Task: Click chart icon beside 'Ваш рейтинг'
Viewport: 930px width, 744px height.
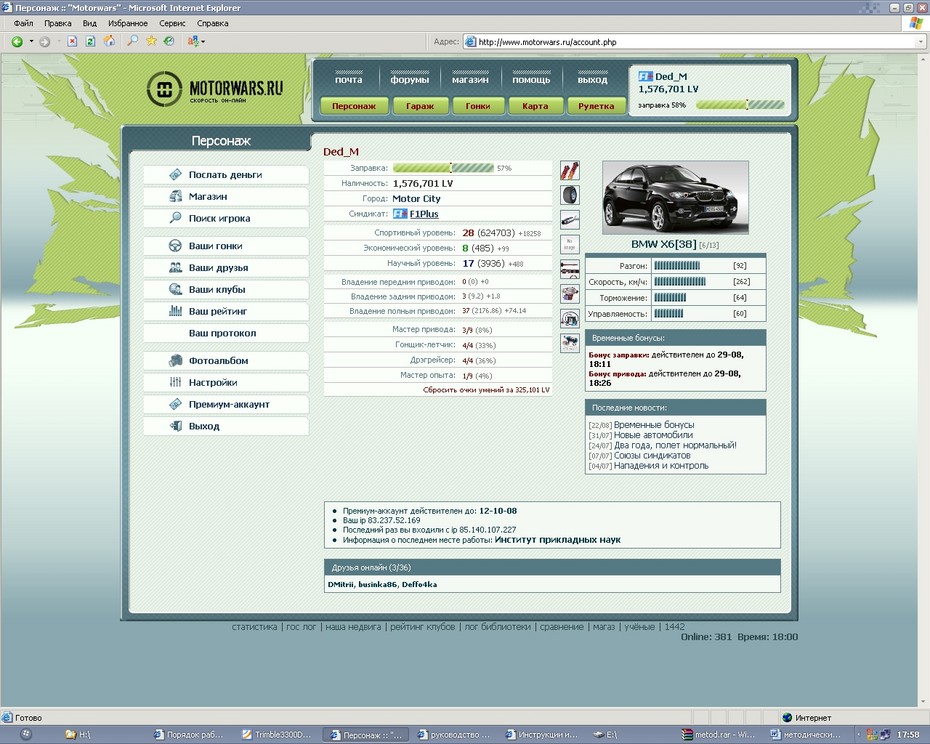Action: click(175, 311)
